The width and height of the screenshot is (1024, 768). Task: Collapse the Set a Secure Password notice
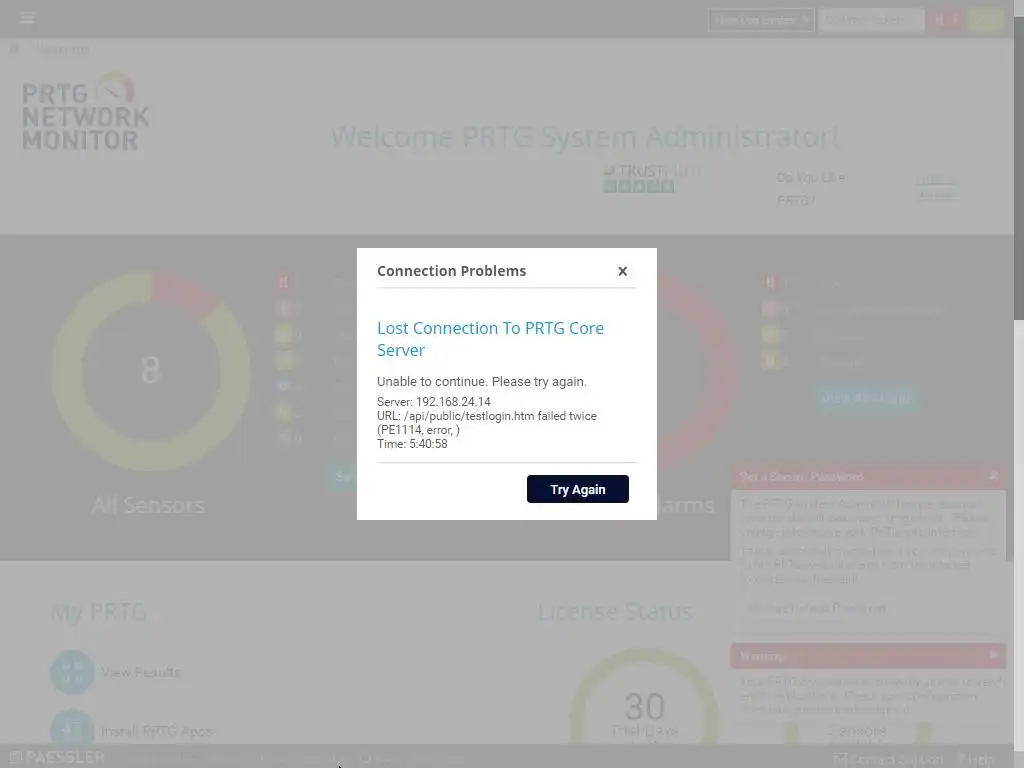pos(993,476)
